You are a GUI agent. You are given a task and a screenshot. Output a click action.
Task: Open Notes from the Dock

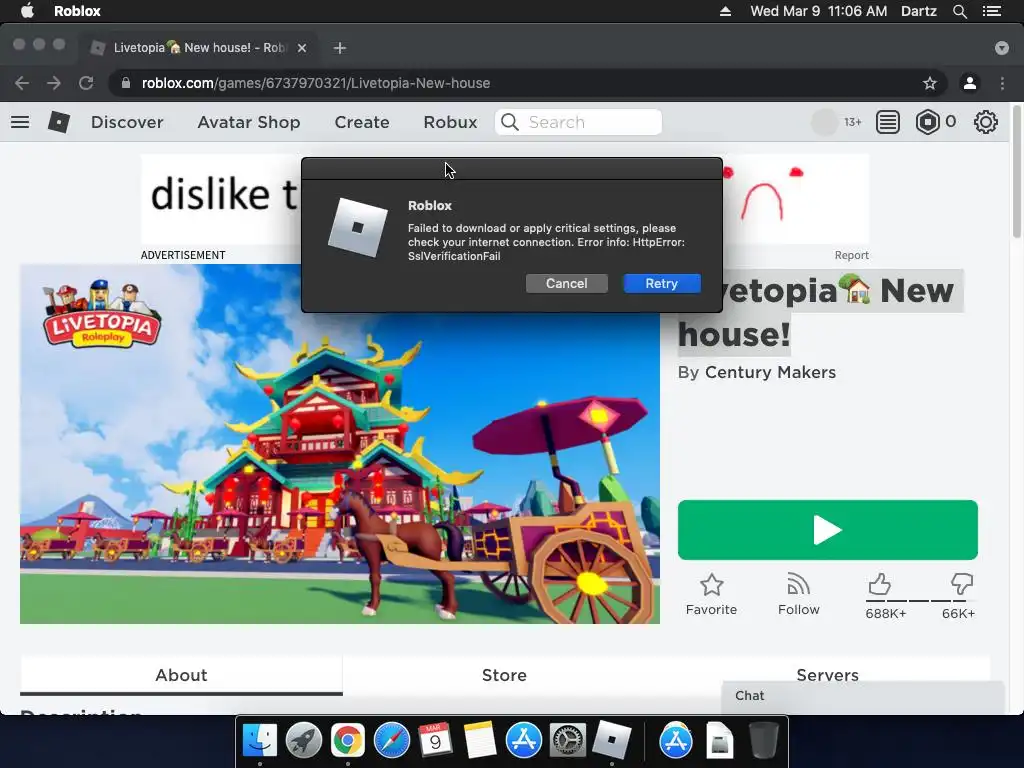click(479, 740)
